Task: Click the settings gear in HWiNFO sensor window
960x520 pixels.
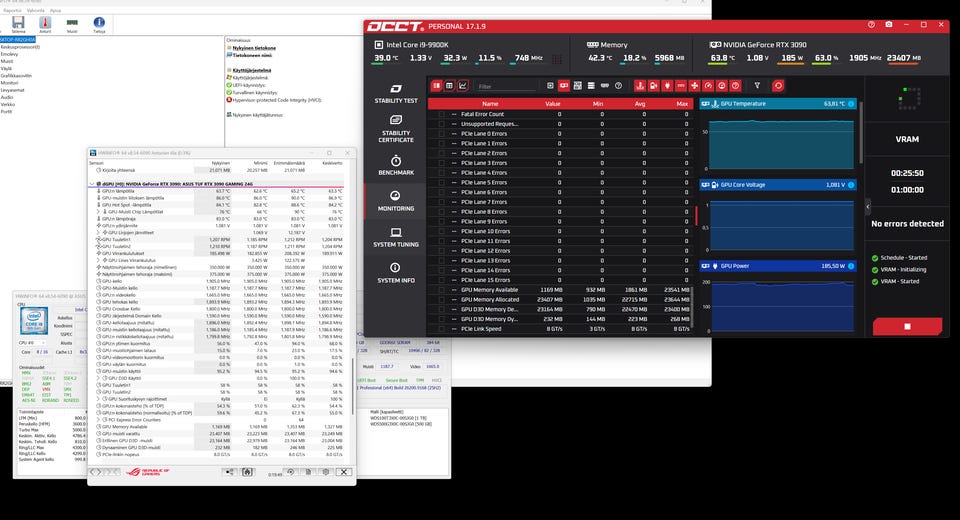Action: tap(326, 472)
